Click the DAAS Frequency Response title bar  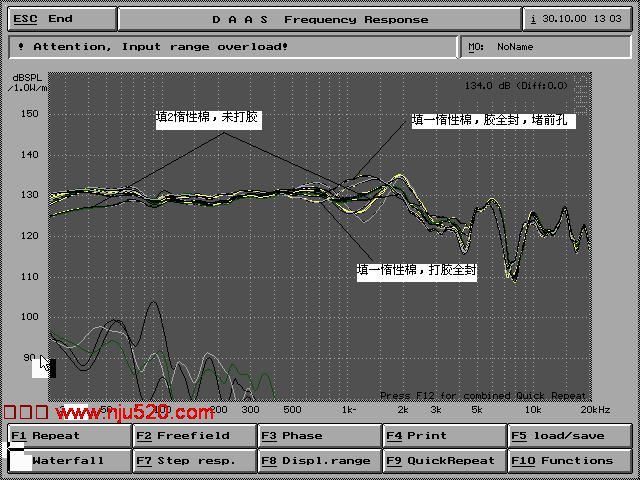pyautogui.click(x=319, y=19)
